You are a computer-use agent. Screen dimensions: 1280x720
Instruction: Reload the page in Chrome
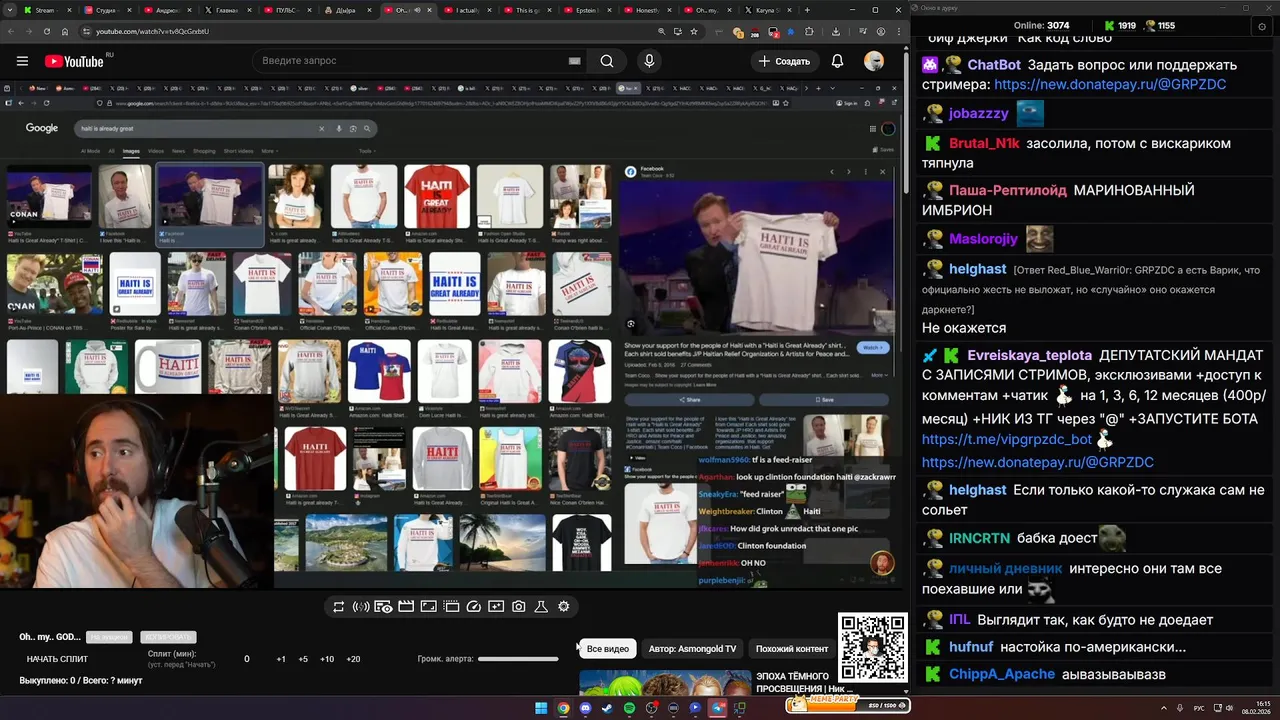pyautogui.click(x=46, y=31)
